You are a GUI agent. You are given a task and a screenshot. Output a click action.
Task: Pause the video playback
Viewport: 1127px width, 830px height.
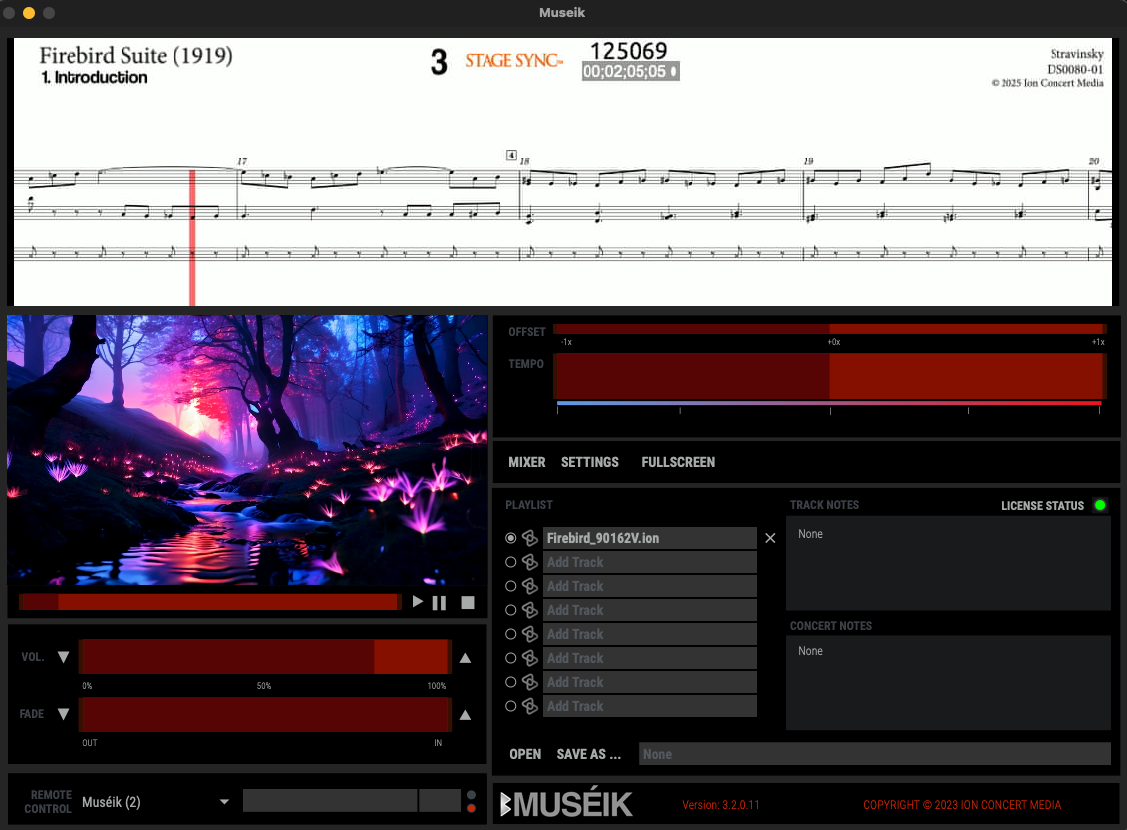tap(439, 602)
